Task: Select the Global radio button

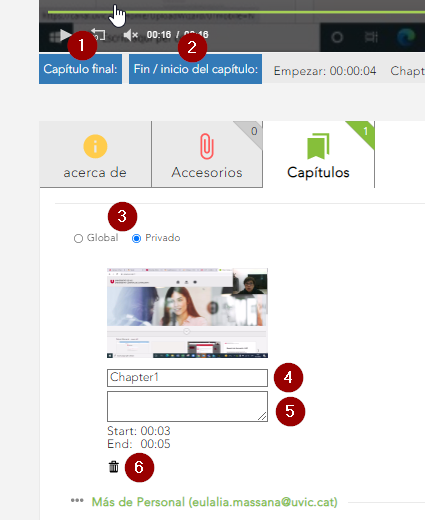Action: [x=78, y=238]
